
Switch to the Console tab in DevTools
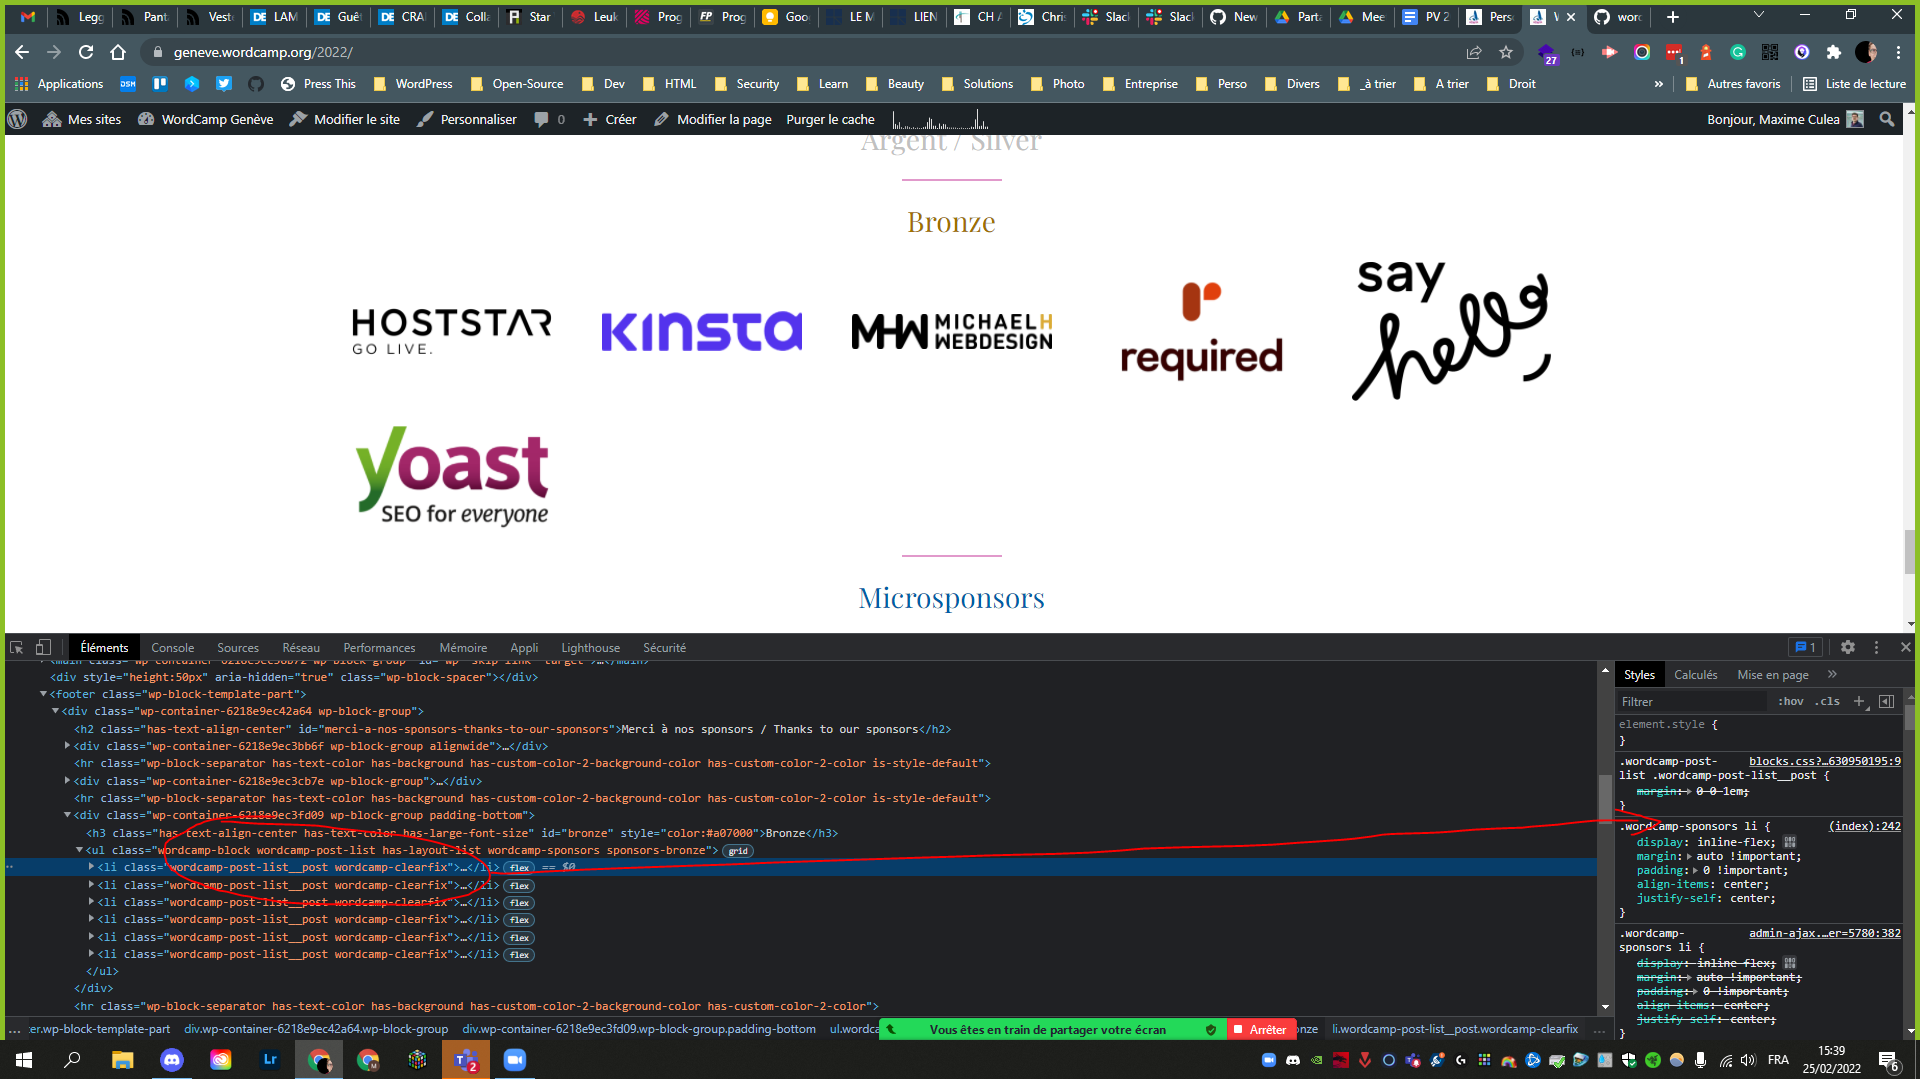click(172, 647)
